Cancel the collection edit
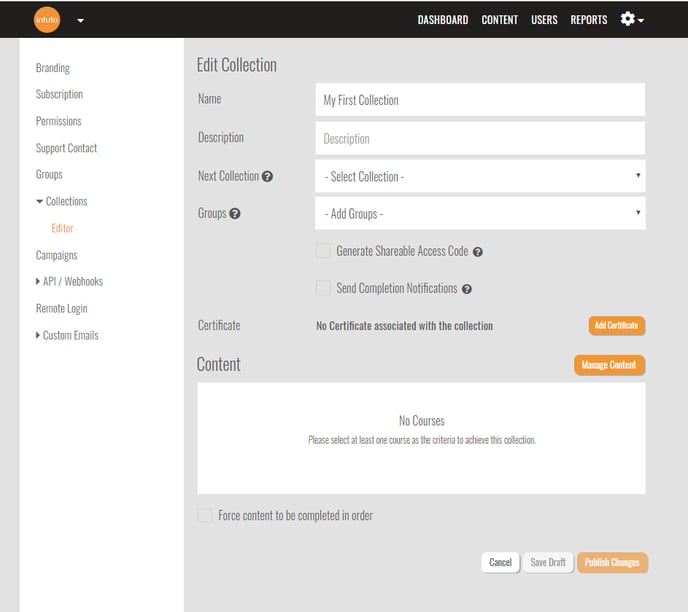Image resolution: width=688 pixels, height=612 pixels. [x=500, y=562]
